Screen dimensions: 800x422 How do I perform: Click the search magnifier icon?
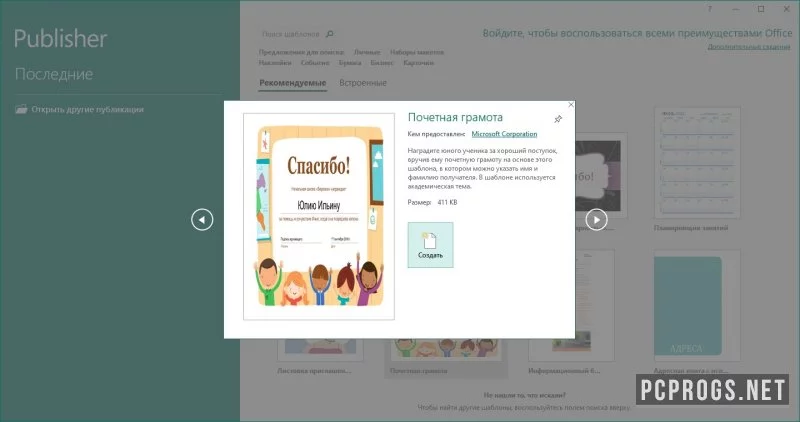(x=330, y=34)
